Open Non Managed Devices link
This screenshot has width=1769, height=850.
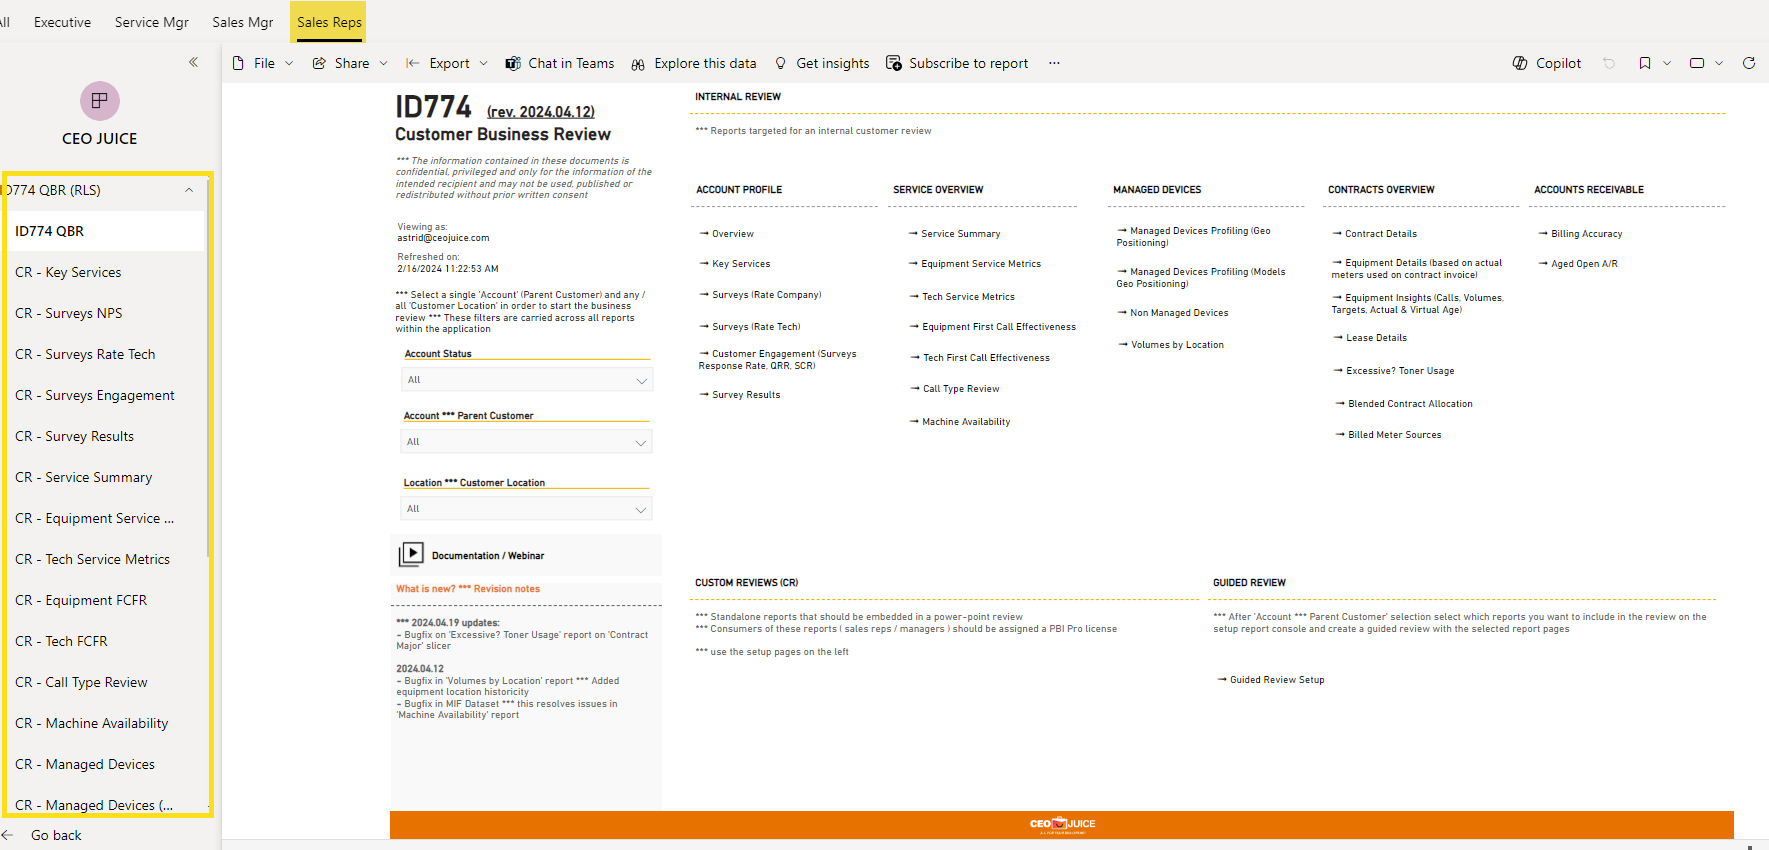pyautogui.click(x=1172, y=313)
